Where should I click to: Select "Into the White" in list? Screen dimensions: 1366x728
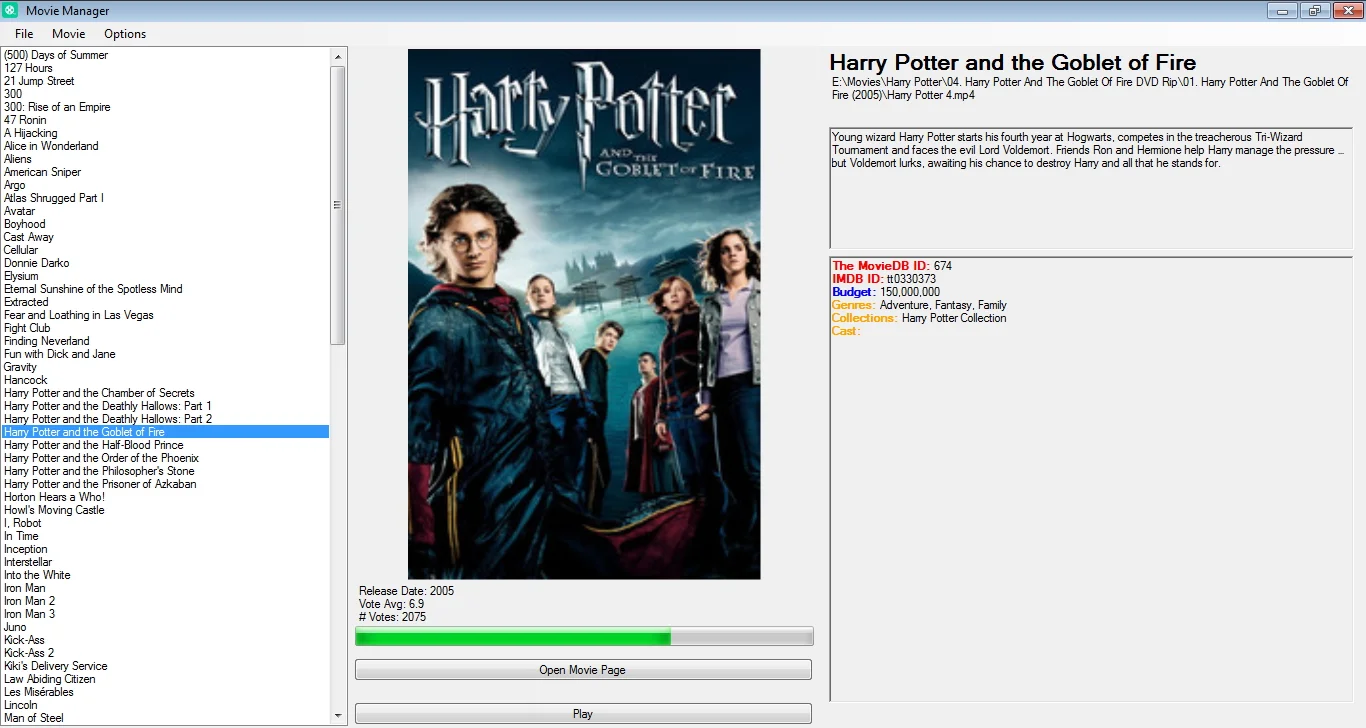165,575
